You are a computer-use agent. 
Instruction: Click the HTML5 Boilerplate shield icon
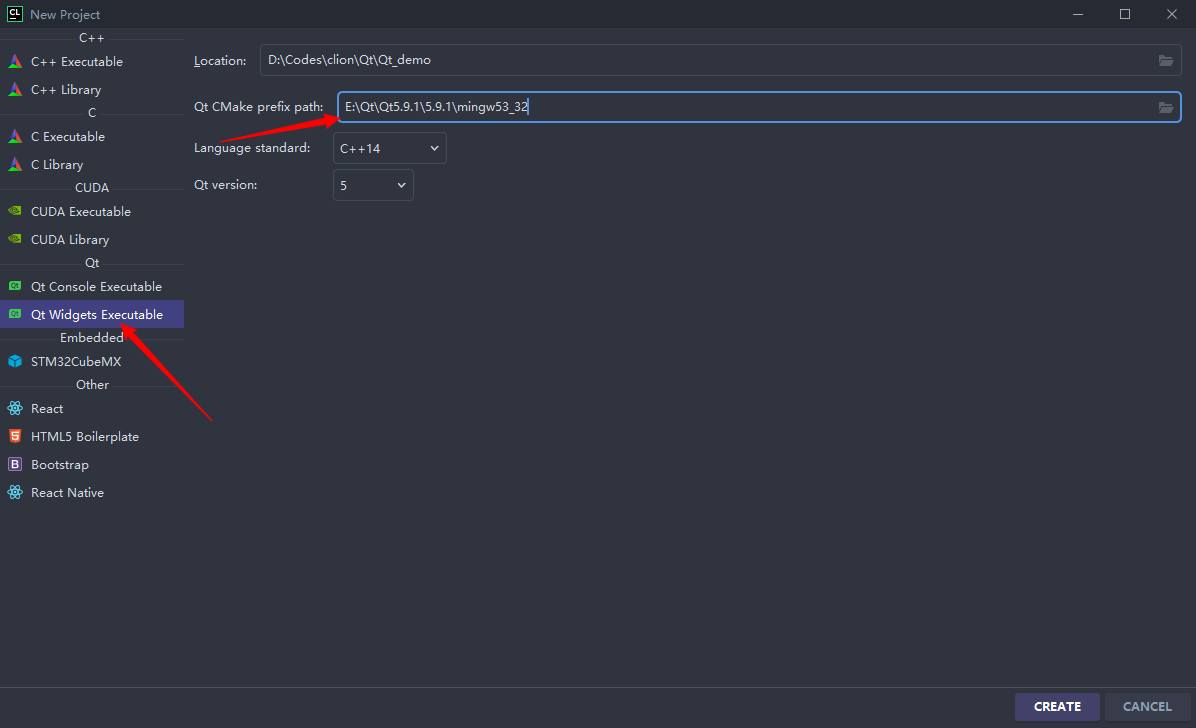(x=14, y=436)
